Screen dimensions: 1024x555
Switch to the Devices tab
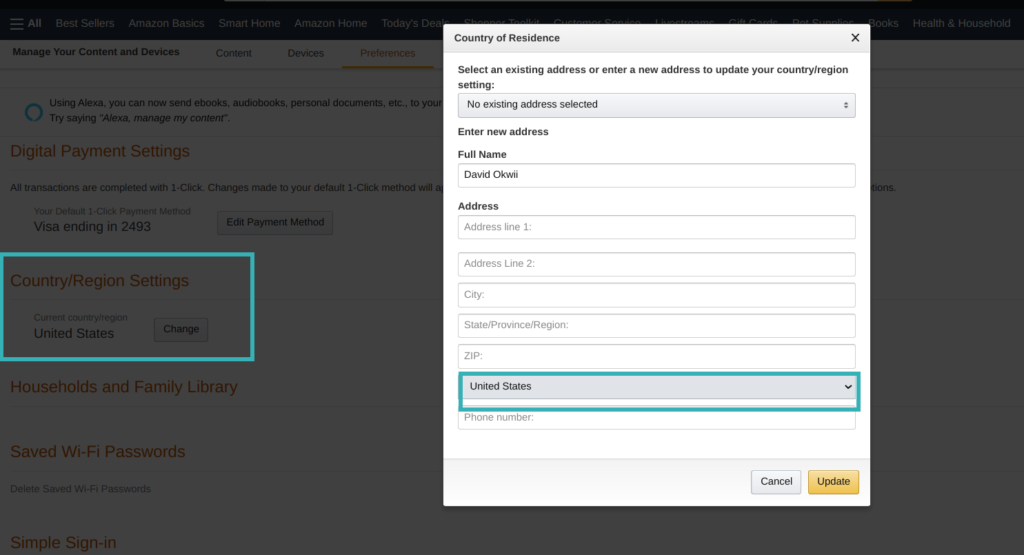pos(306,54)
